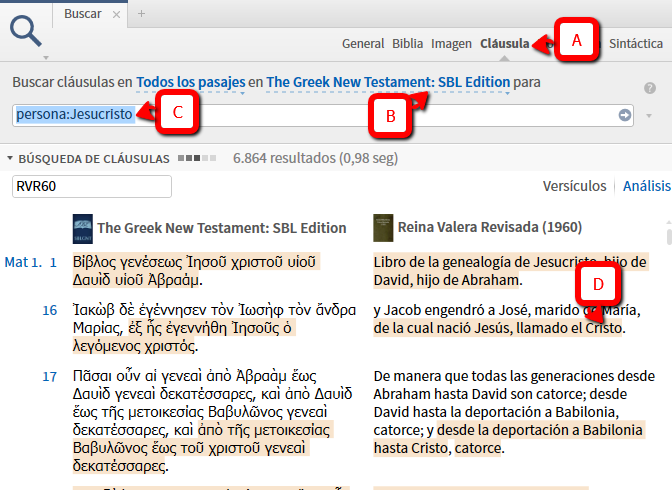Open The Greek New Testament: SBL Edition selector

[388, 82]
